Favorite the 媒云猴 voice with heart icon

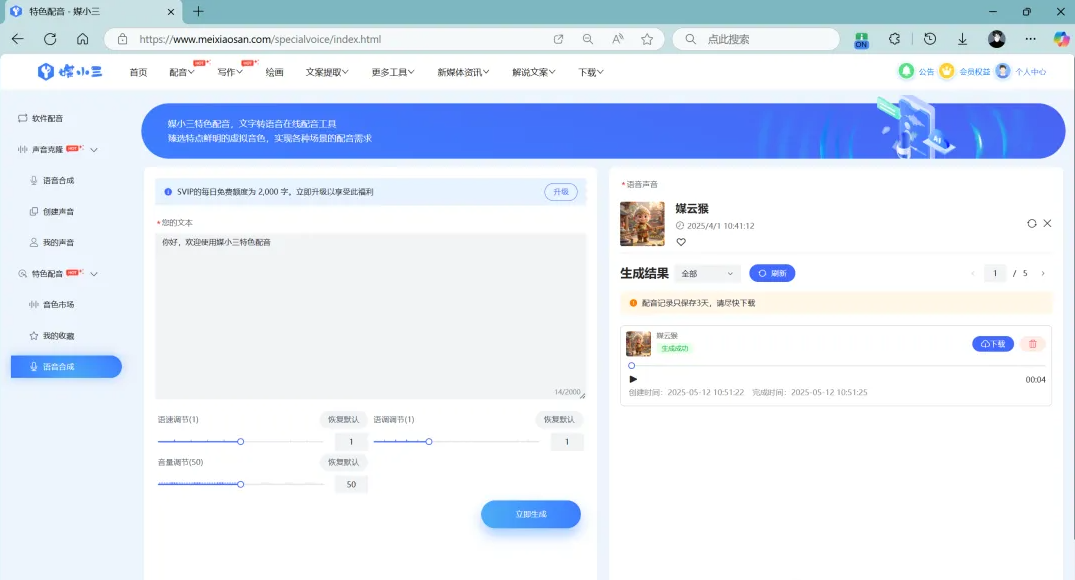(x=681, y=242)
